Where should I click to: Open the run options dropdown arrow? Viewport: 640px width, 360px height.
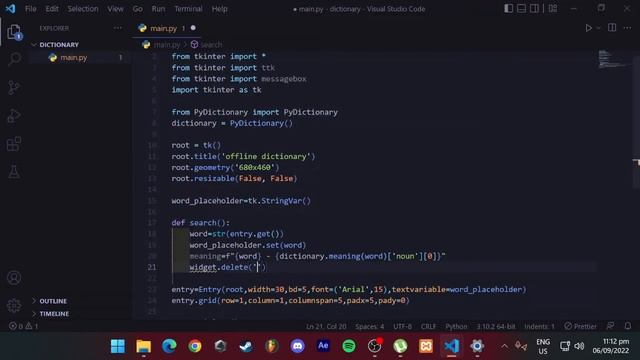click(x=598, y=28)
